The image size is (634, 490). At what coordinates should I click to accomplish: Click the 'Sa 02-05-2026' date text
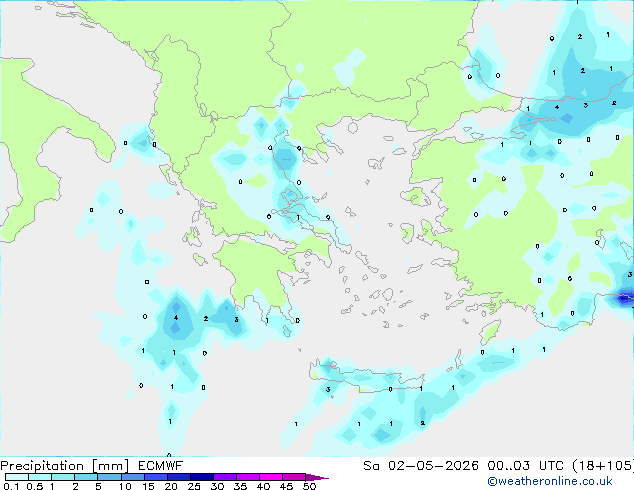[x=421, y=466]
